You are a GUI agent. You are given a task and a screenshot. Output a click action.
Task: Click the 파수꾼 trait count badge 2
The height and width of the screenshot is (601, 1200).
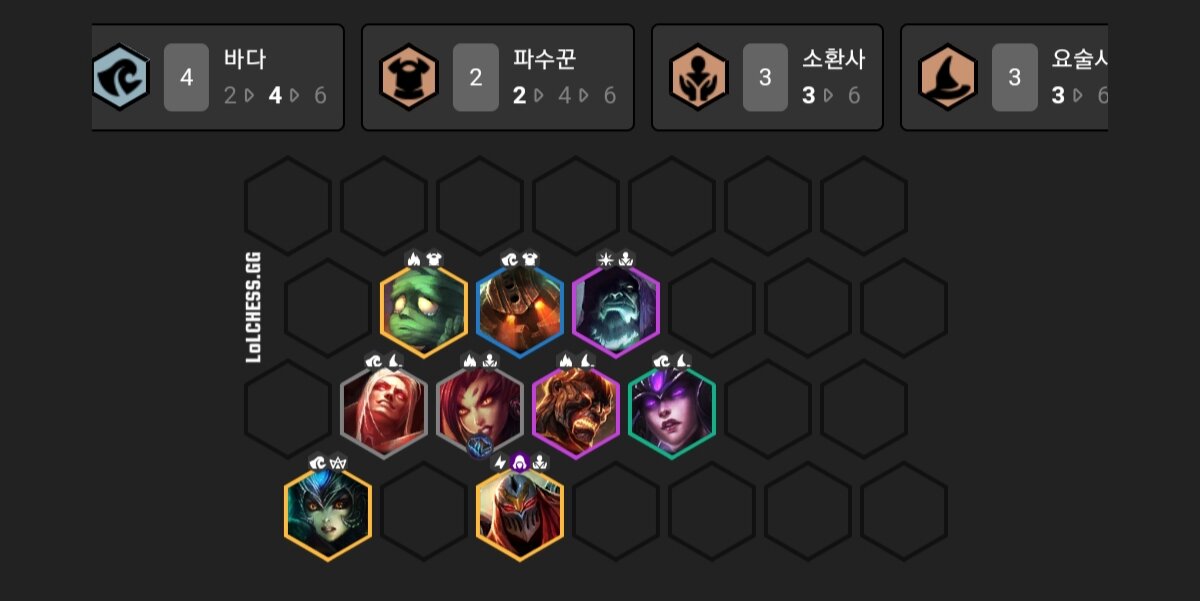(476, 77)
